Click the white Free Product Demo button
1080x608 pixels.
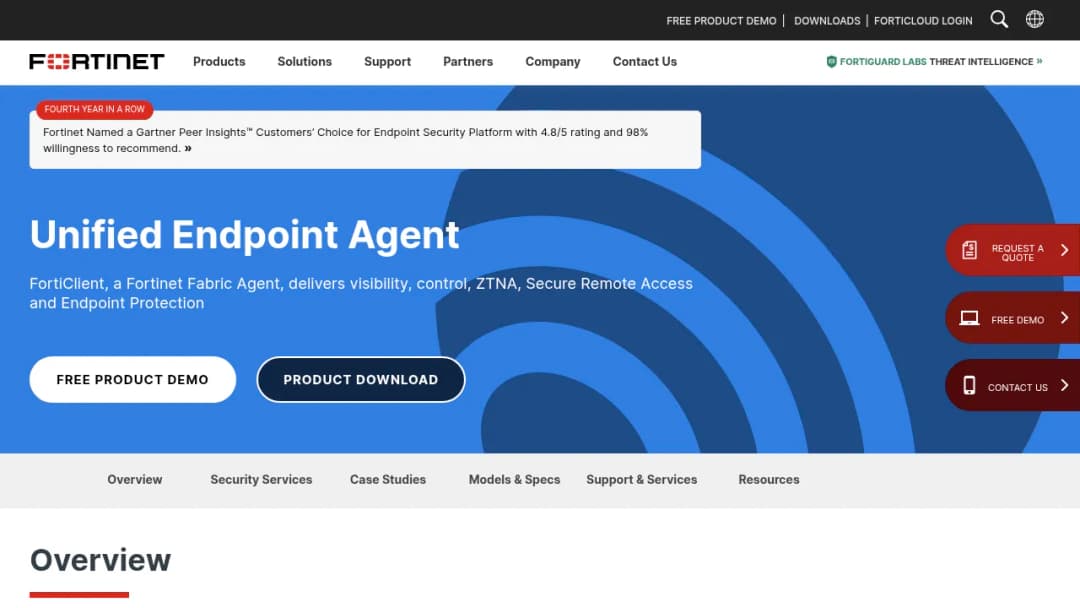[132, 379]
